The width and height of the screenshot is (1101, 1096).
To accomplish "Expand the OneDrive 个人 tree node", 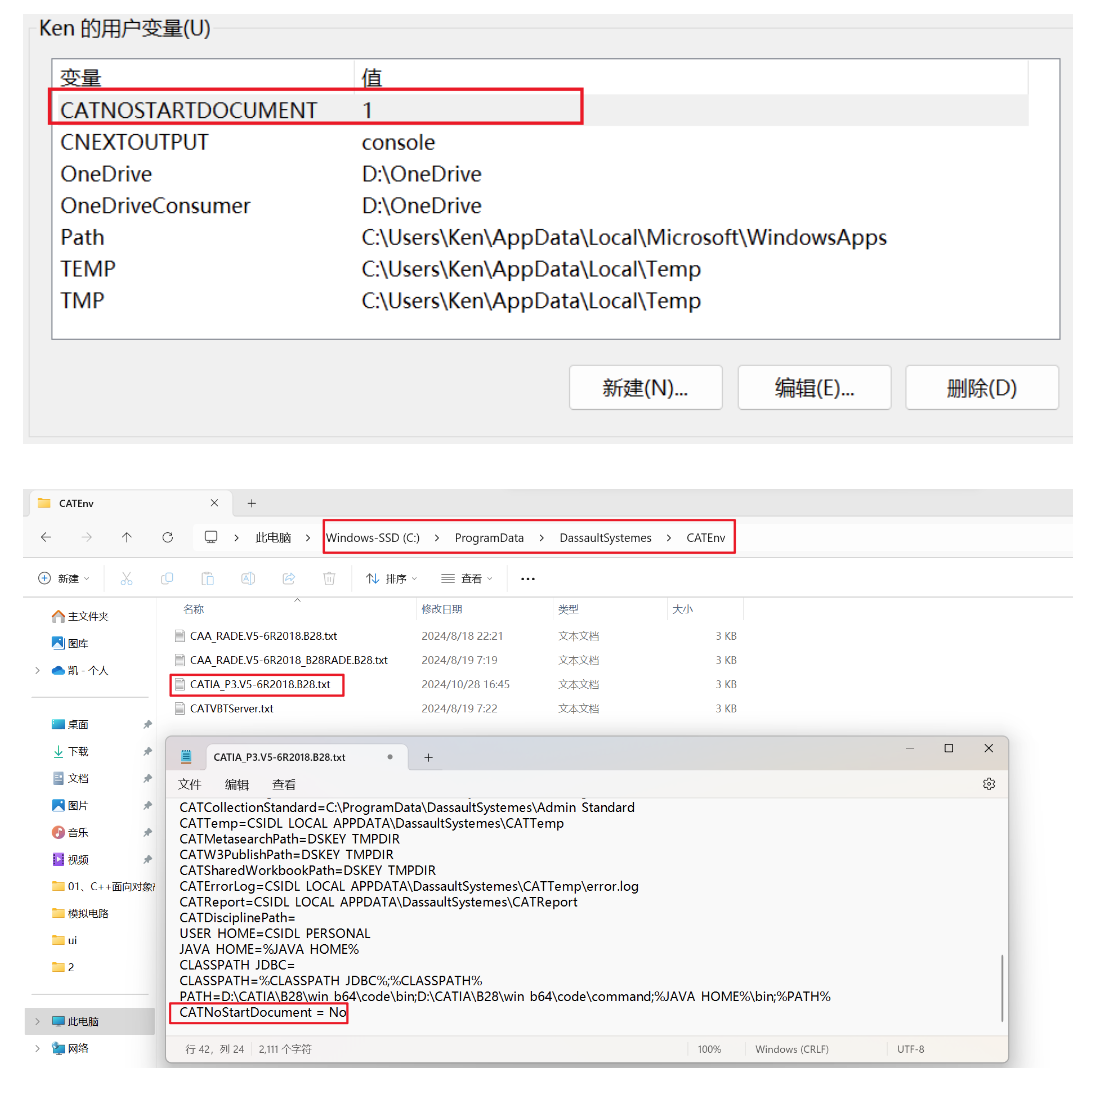I will tap(37, 671).
